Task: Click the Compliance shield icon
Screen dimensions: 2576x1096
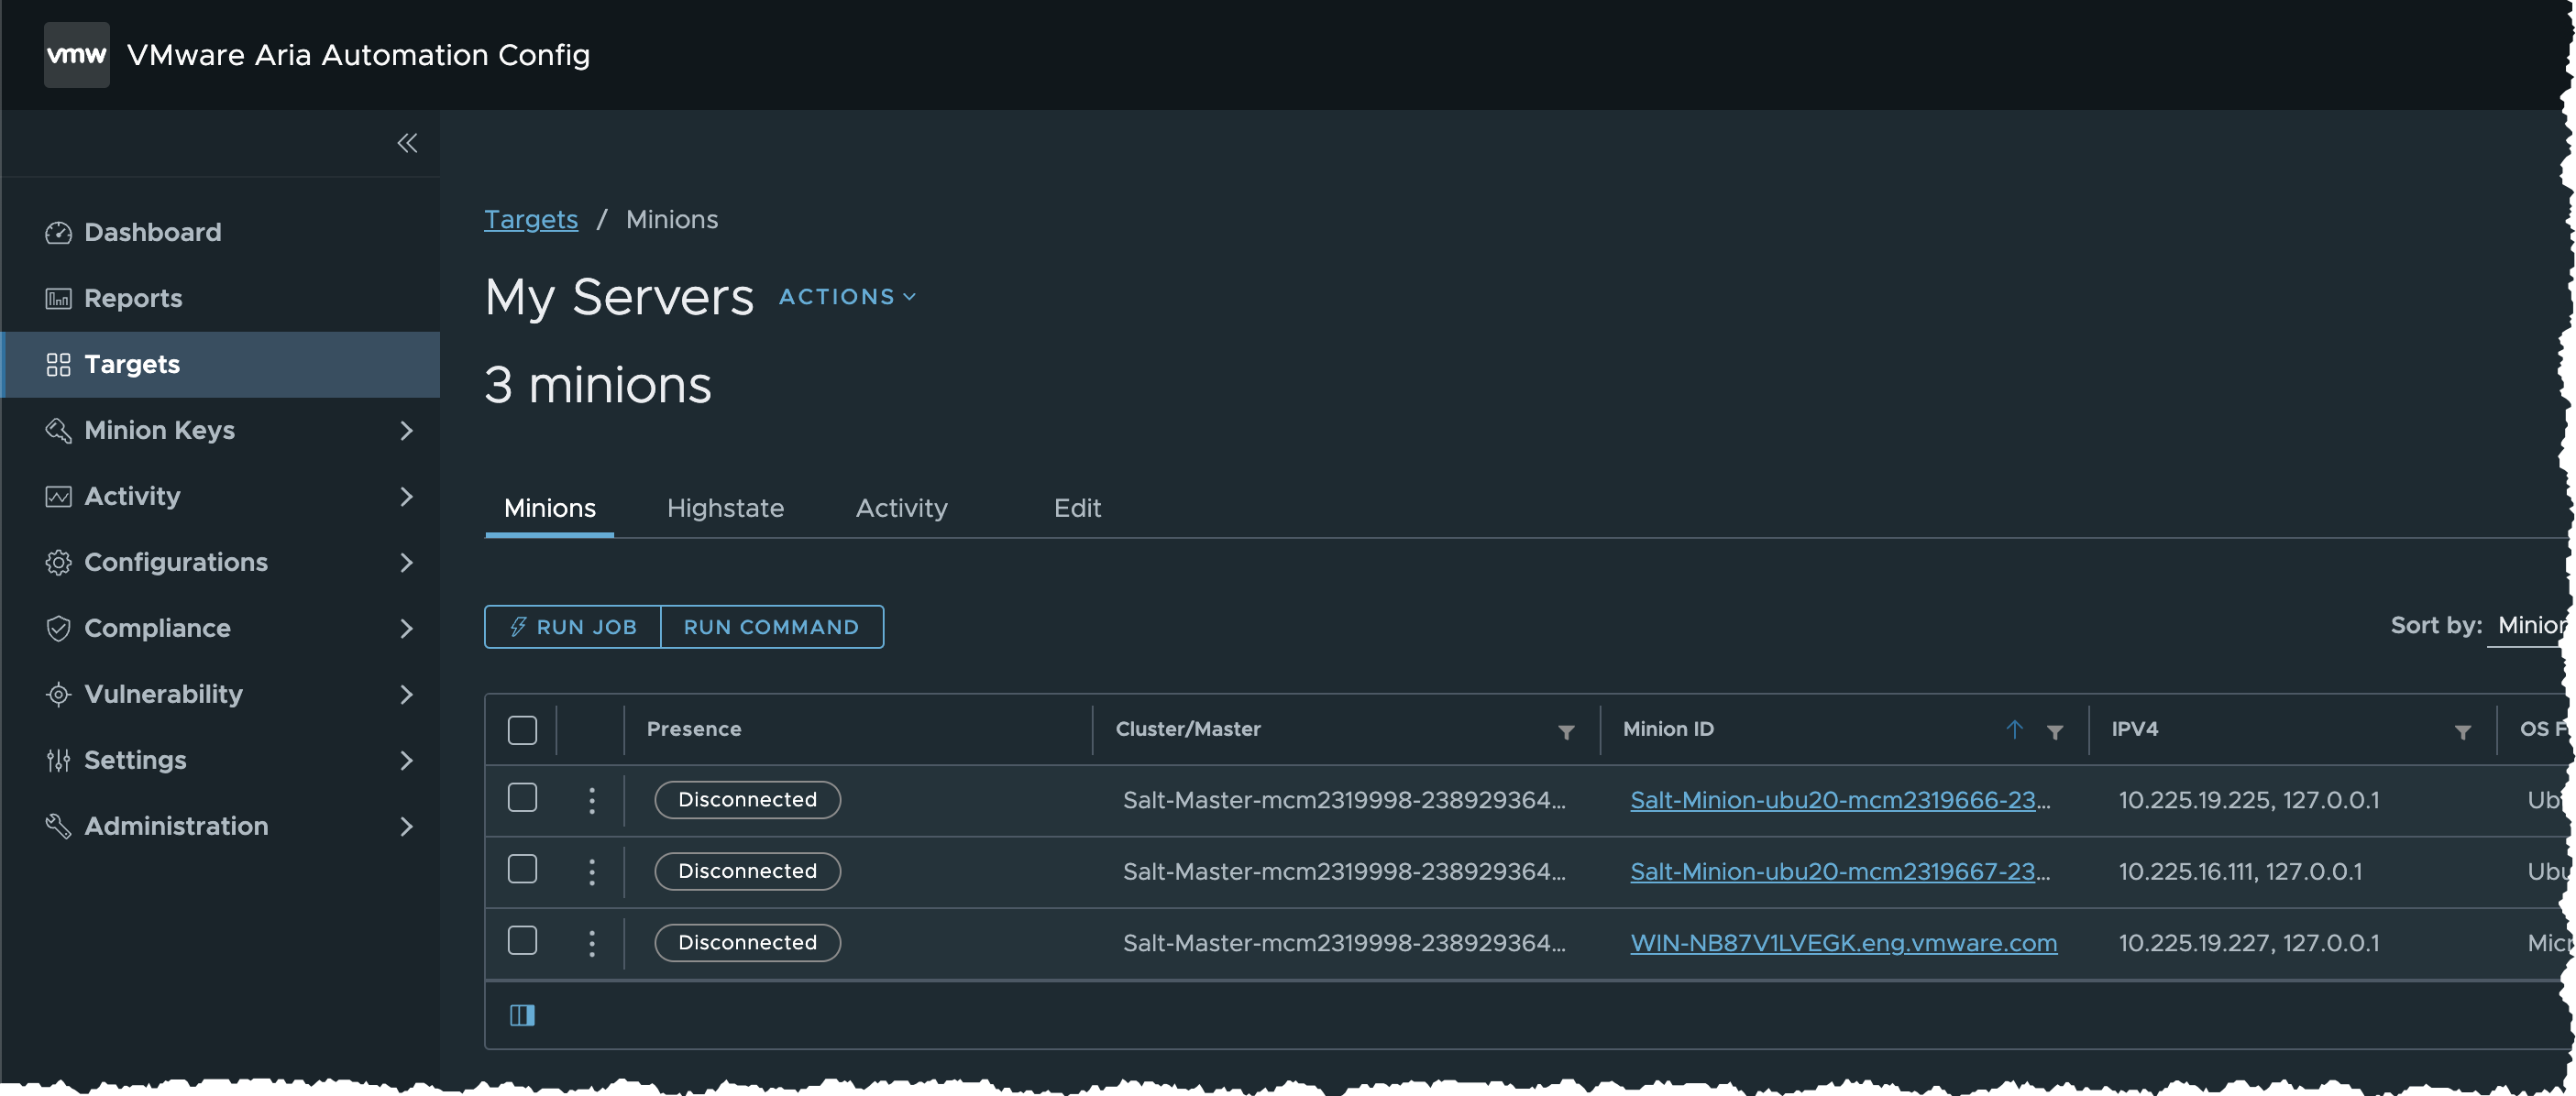Action: [x=58, y=629]
